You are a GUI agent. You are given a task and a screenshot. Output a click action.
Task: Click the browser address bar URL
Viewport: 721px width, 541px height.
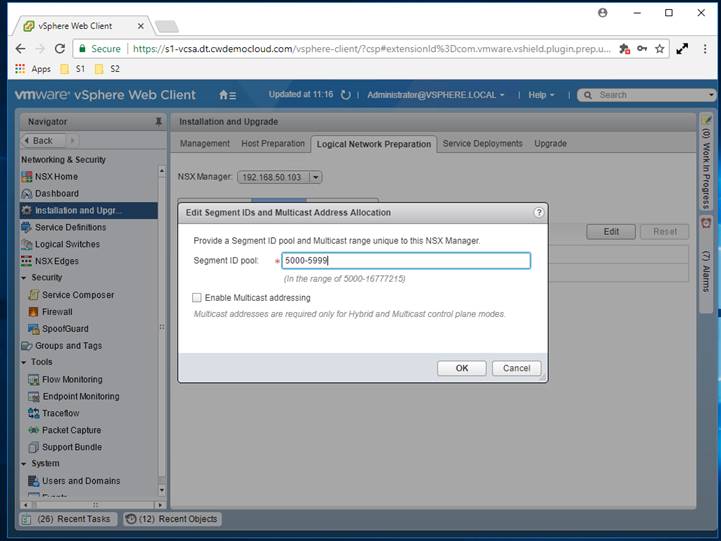[x=372, y=49]
